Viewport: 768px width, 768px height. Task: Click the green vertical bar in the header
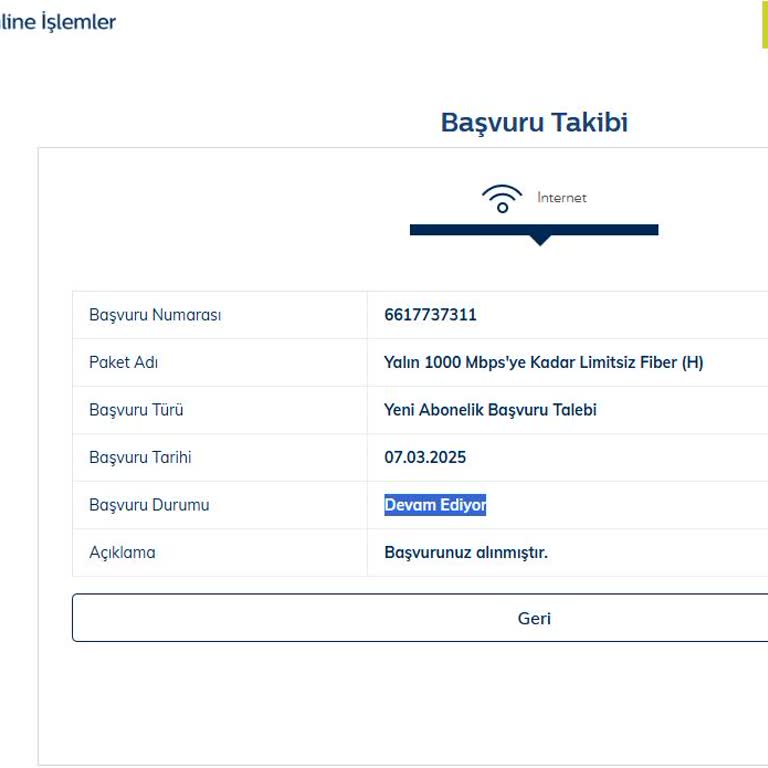click(764, 24)
